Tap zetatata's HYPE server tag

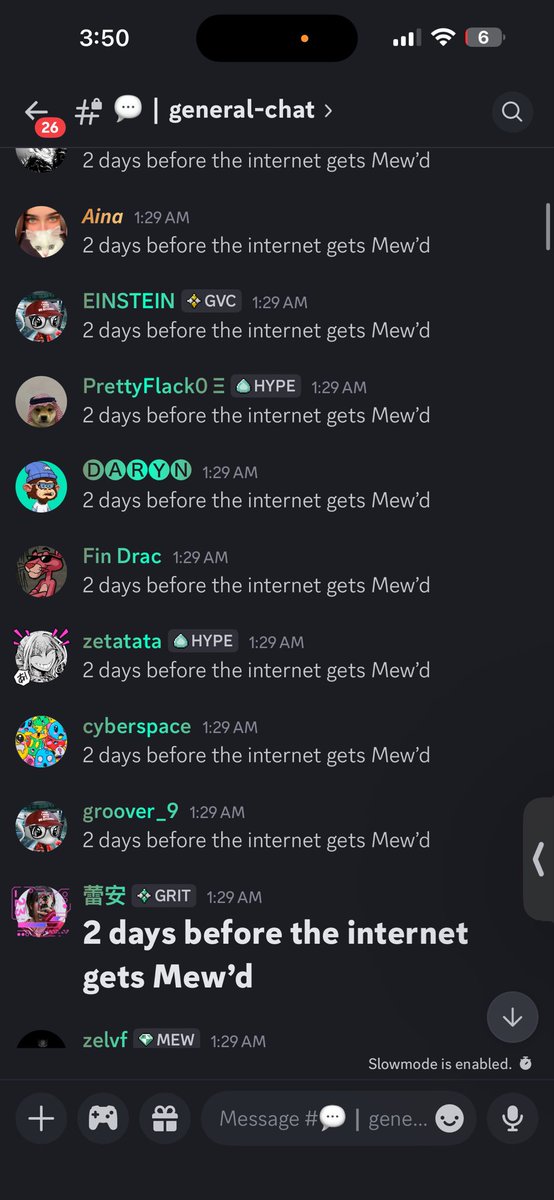tap(203, 641)
